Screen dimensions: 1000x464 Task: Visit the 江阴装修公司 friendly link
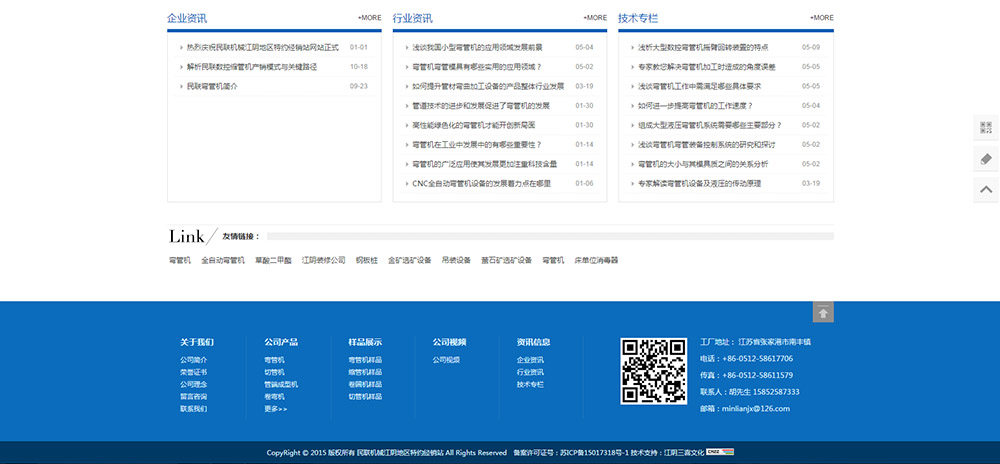click(x=323, y=260)
